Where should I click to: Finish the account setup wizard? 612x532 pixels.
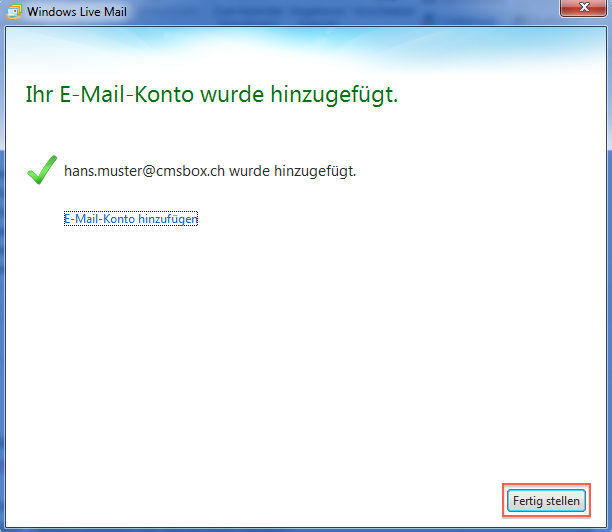[545, 499]
